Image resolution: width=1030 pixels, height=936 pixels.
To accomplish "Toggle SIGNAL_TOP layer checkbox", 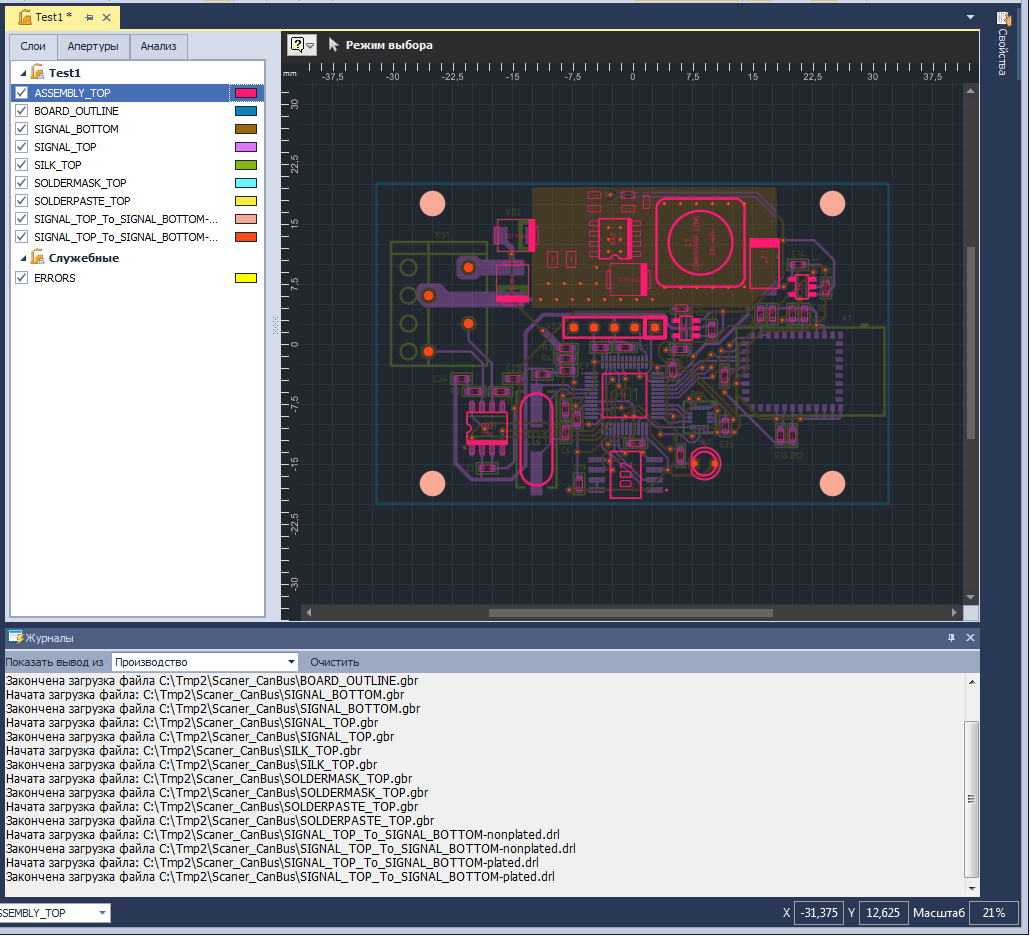I will [22, 146].
